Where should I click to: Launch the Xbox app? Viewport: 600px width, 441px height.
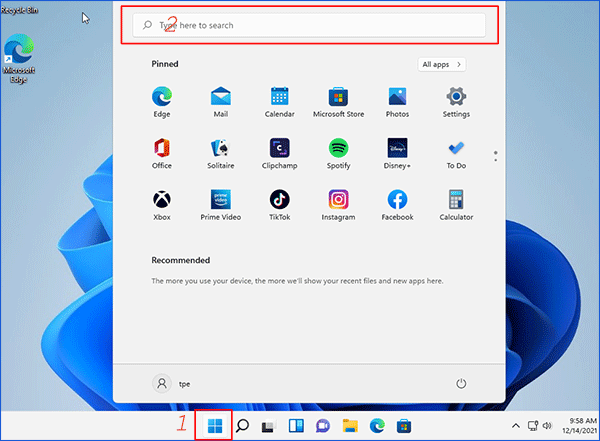pos(162,205)
